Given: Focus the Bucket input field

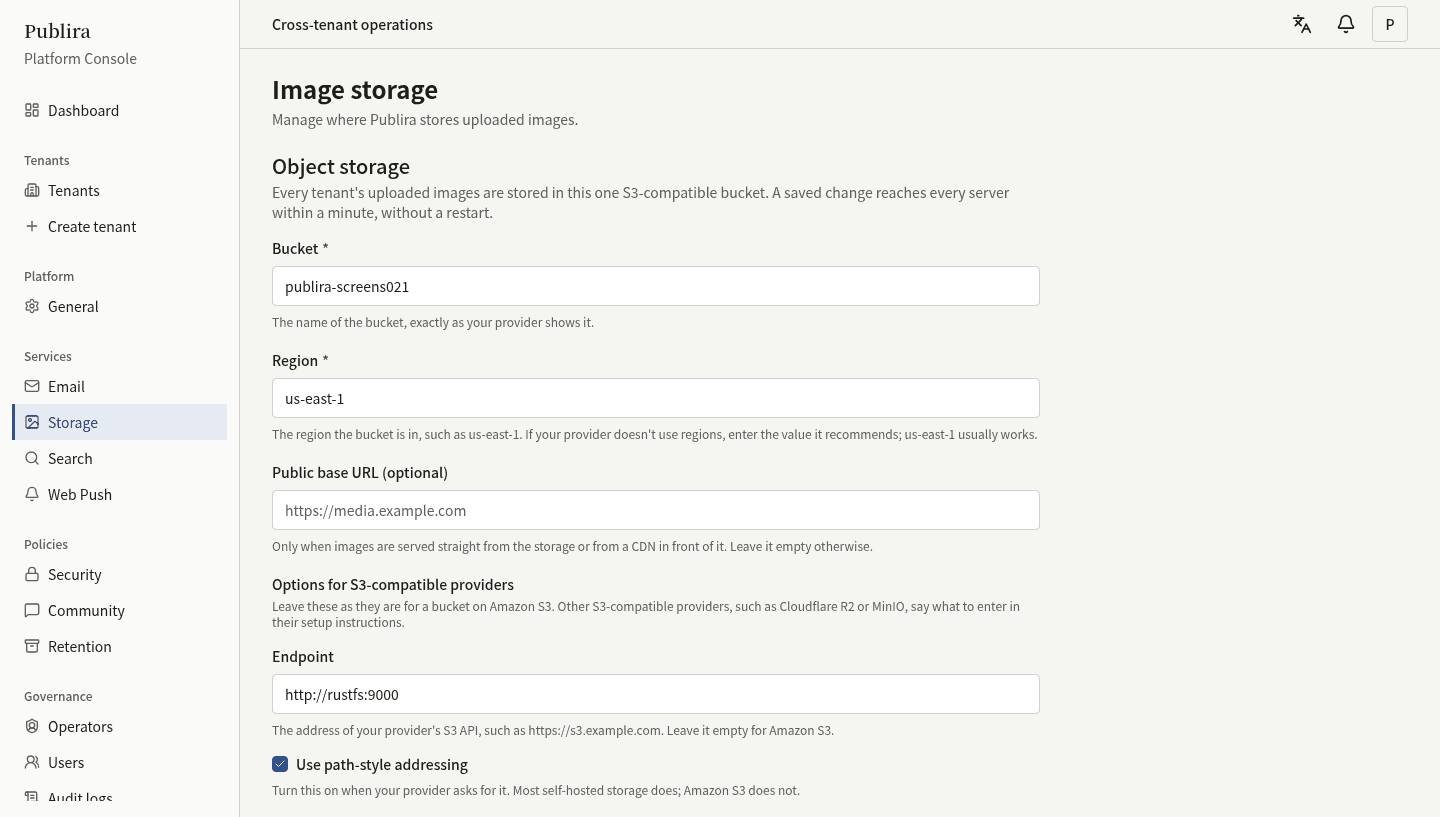Looking at the screenshot, I should [x=656, y=286].
